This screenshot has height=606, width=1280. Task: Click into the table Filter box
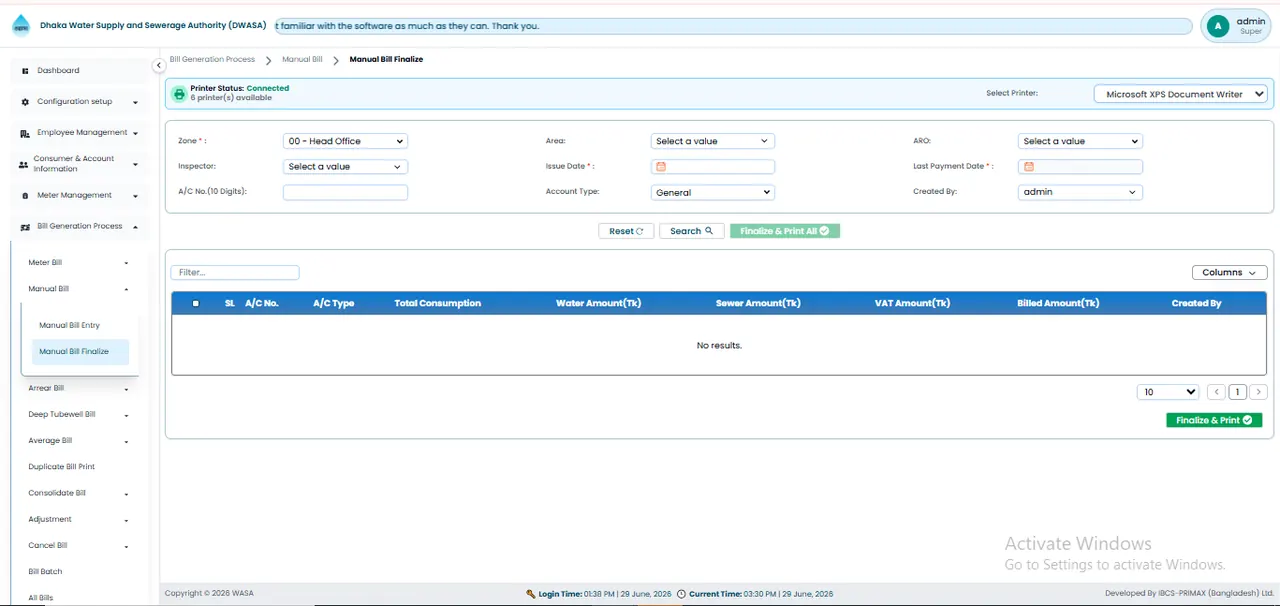pyautogui.click(x=235, y=273)
